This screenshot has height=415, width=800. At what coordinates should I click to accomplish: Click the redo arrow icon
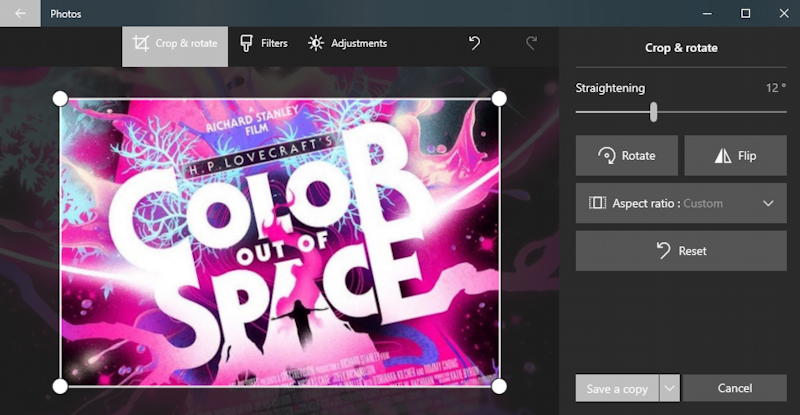[x=532, y=43]
